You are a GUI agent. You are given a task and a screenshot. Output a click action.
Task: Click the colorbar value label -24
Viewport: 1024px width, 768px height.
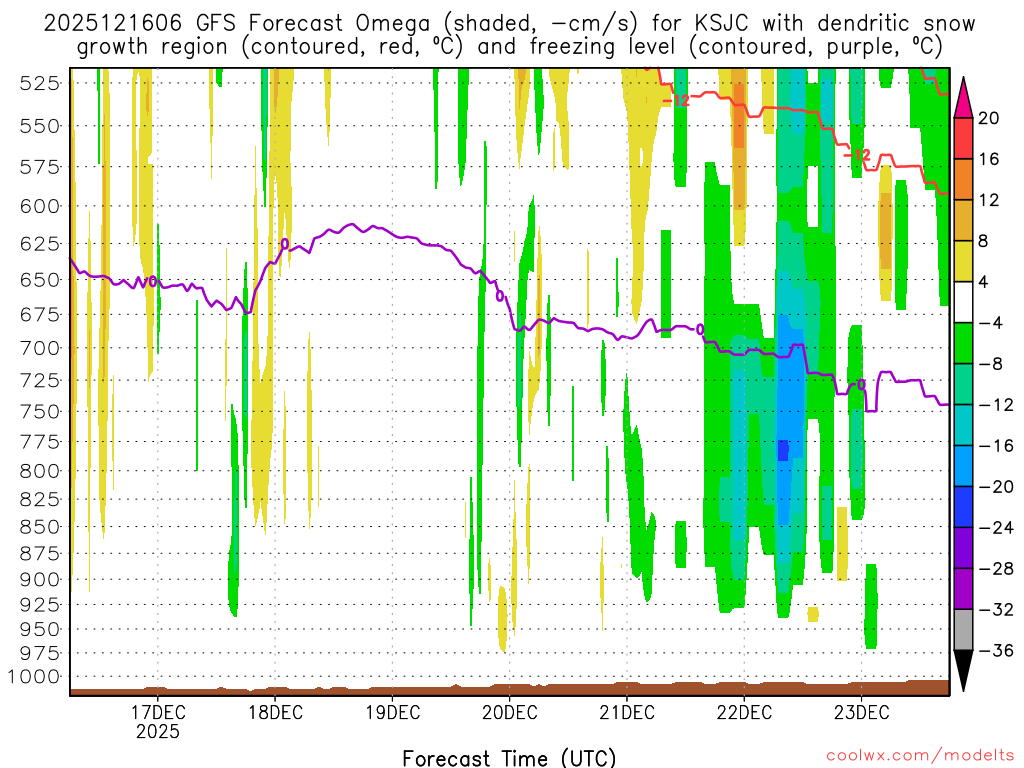pyautogui.click(x=995, y=528)
